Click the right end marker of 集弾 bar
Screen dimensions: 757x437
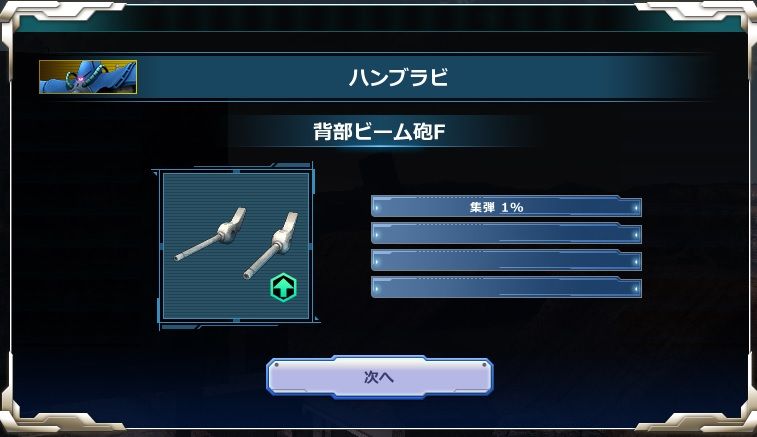pyautogui.click(x=636, y=208)
